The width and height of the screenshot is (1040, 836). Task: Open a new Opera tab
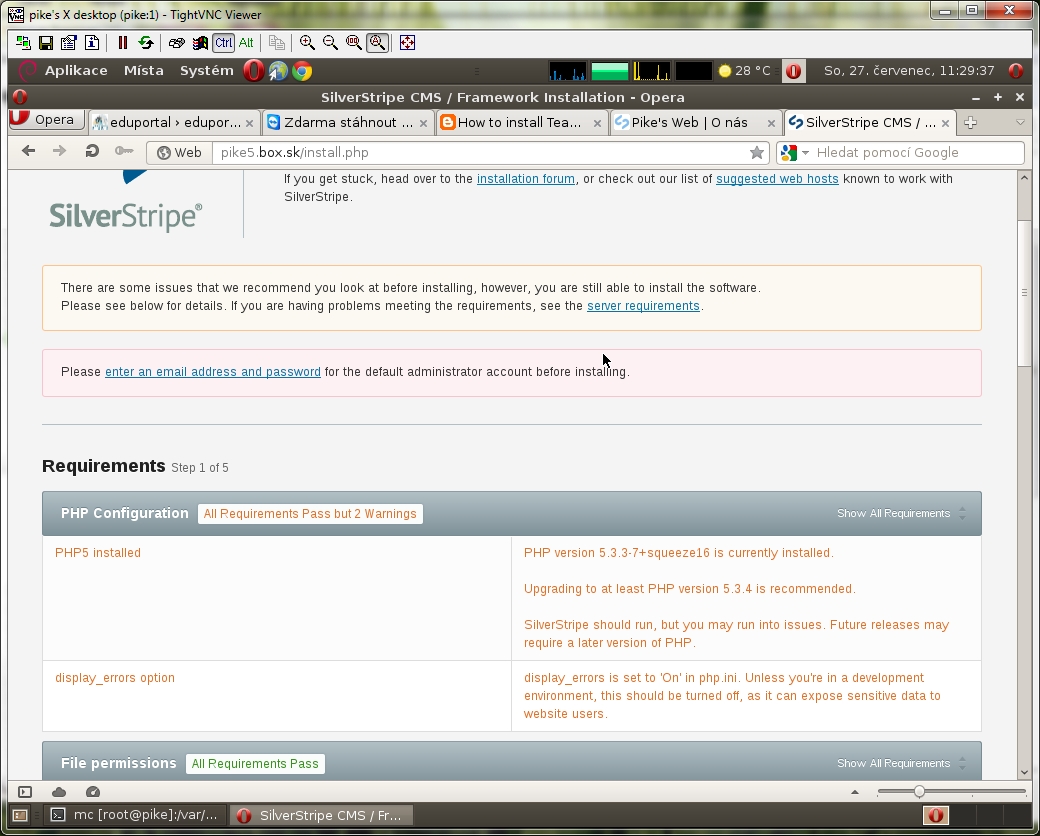point(970,123)
